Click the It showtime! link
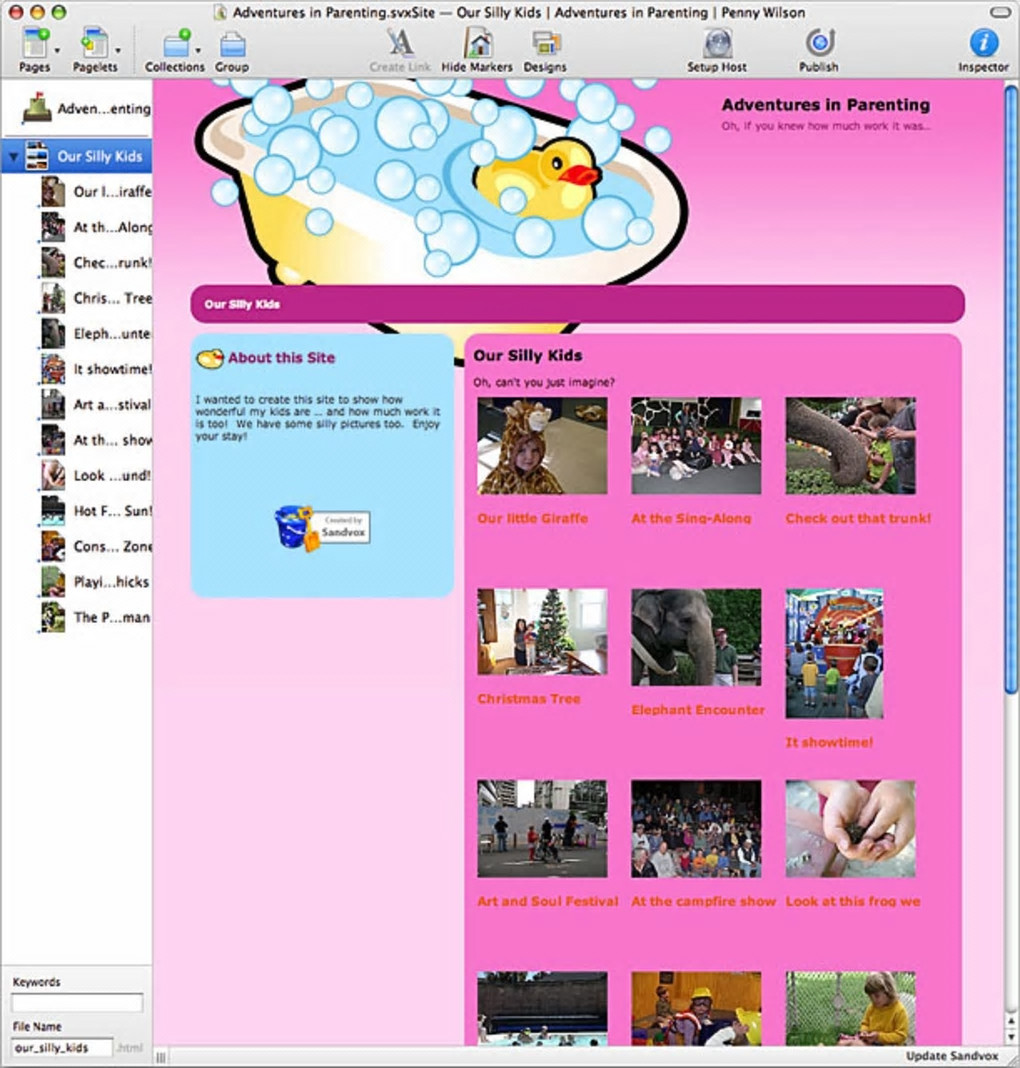The image size is (1020, 1068). tap(829, 742)
